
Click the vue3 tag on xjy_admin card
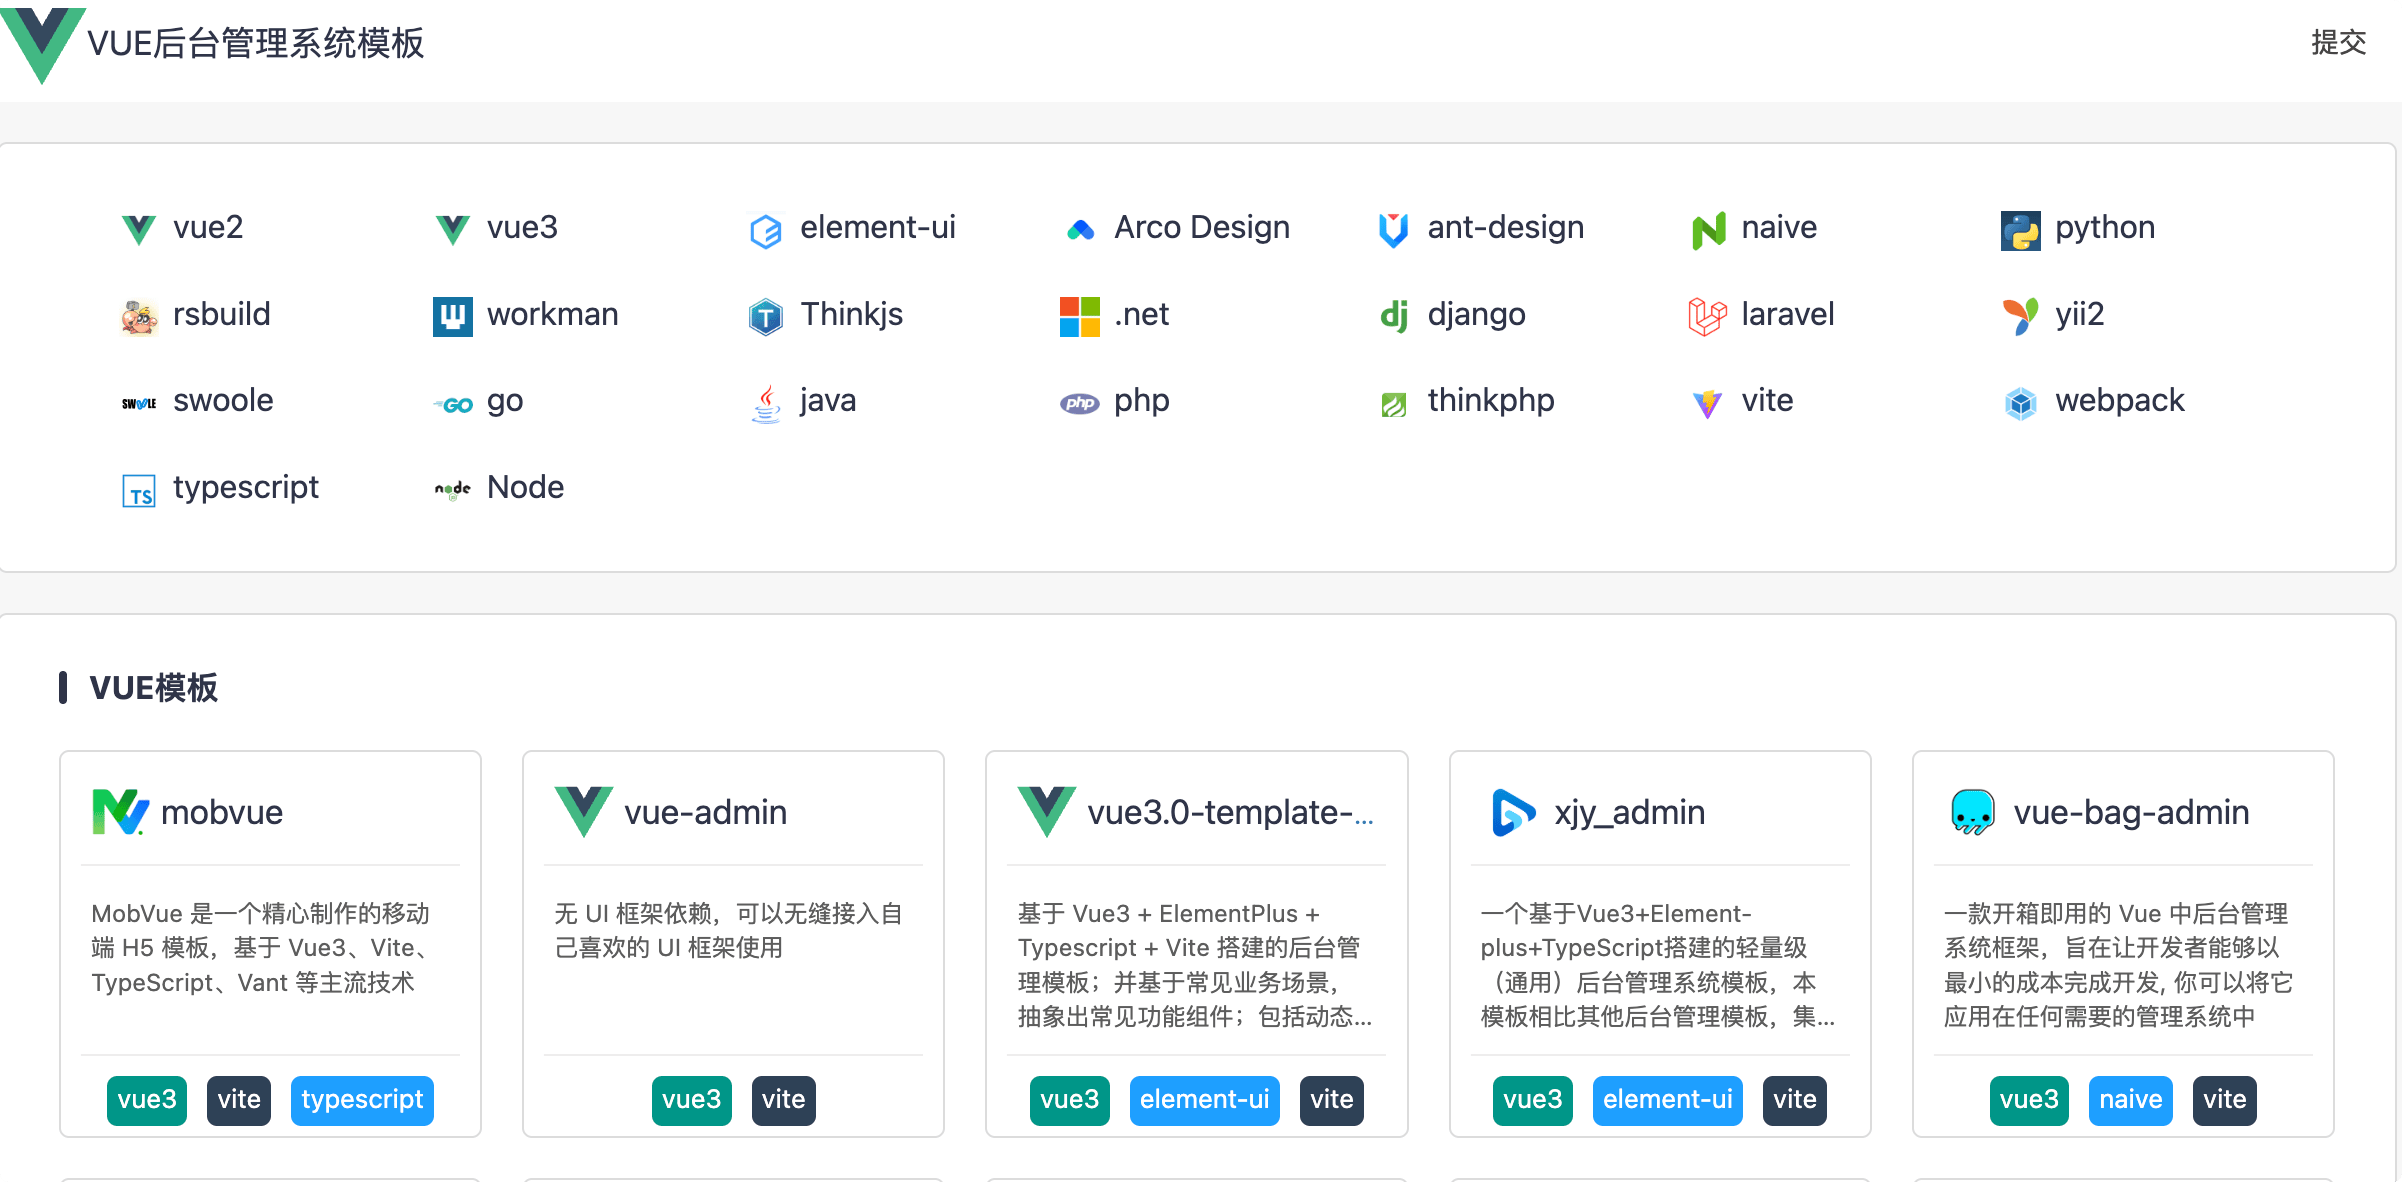pyautogui.click(x=1533, y=1100)
